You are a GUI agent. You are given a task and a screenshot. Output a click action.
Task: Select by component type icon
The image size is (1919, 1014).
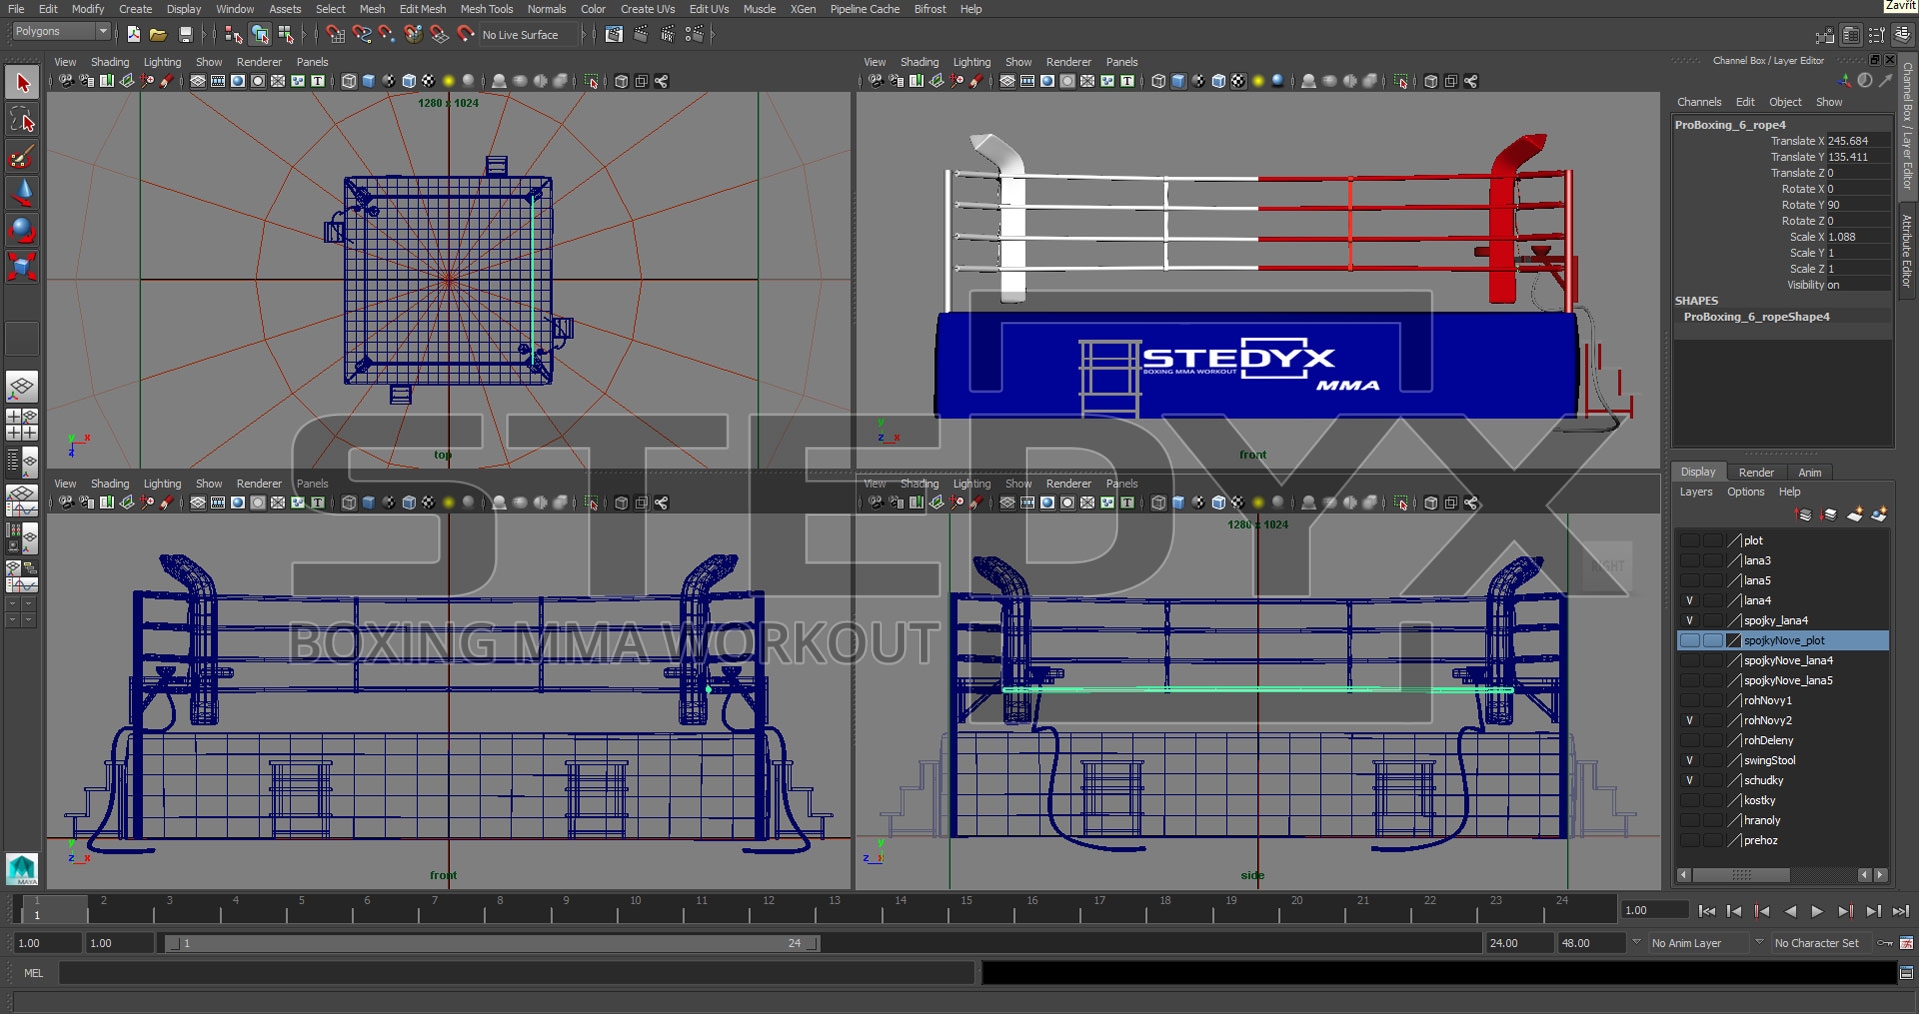pyautogui.click(x=286, y=35)
